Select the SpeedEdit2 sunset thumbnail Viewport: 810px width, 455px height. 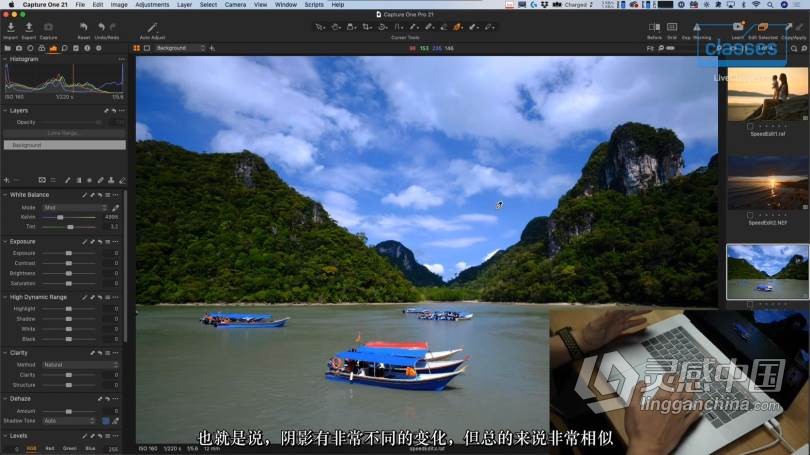pyautogui.click(x=768, y=183)
